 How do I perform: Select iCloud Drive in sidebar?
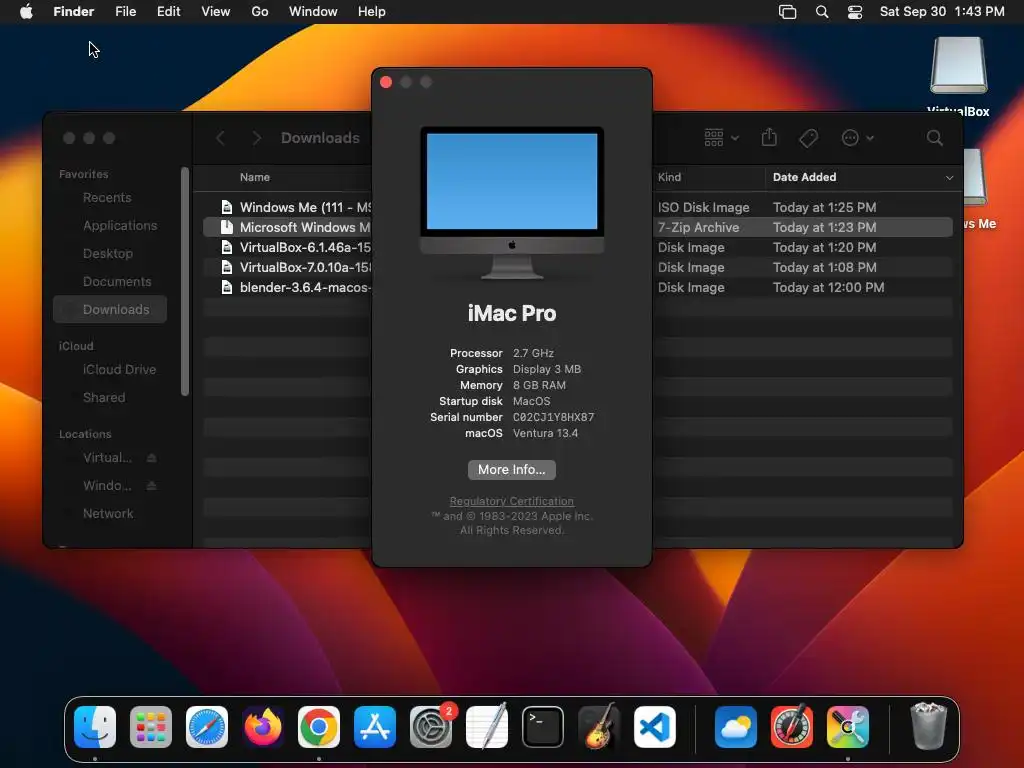(x=120, y=370)
